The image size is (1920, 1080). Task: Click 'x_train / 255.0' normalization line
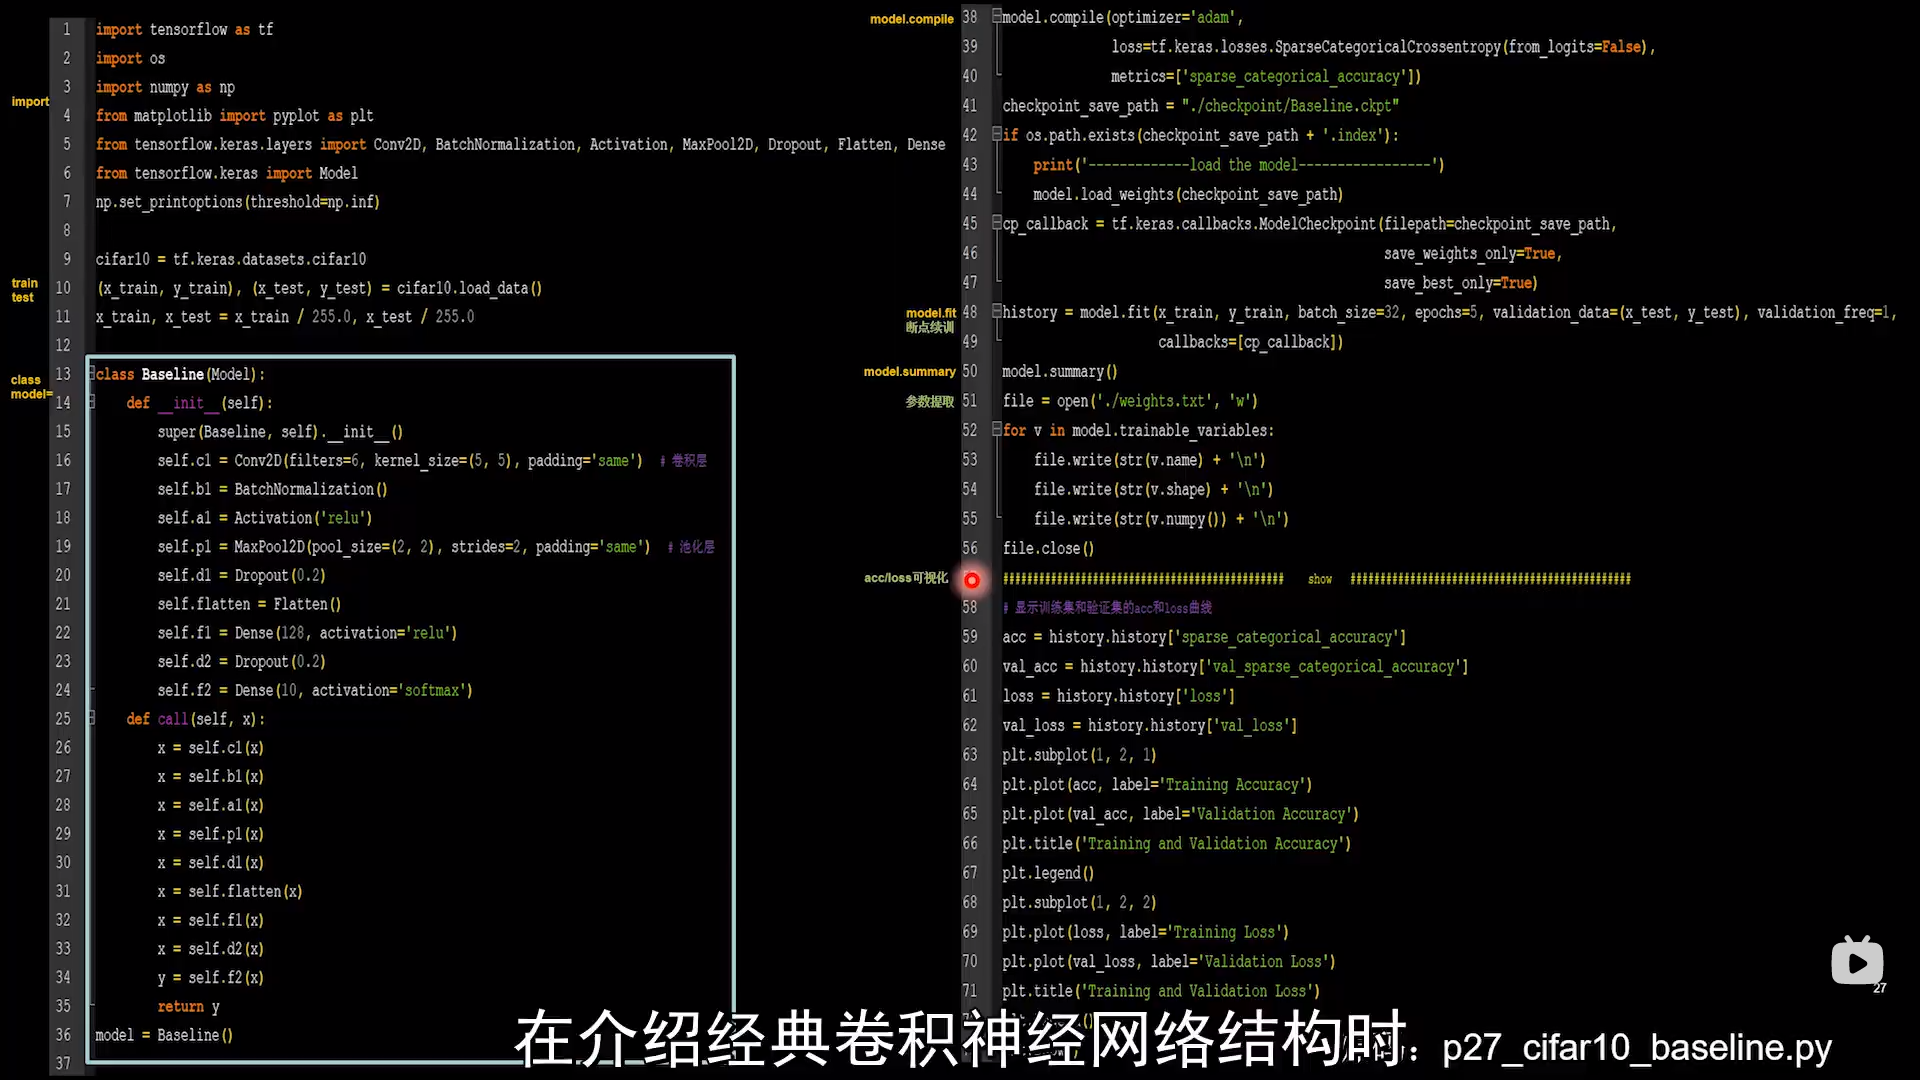point(285,317)
